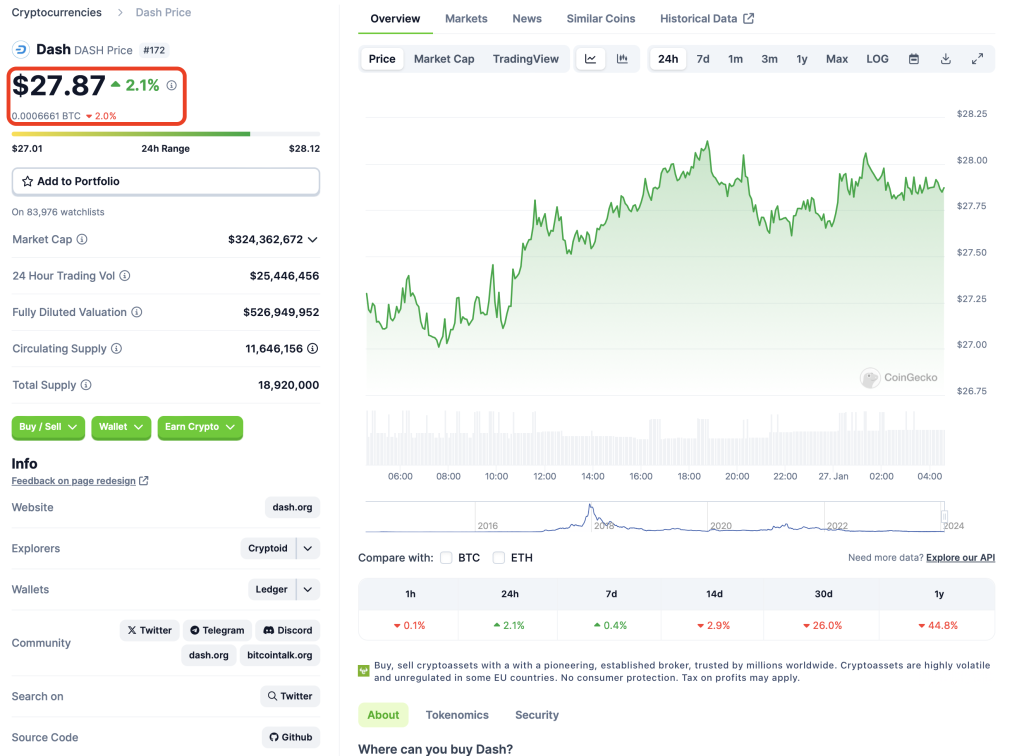Viewport: 1024px width, 756px height.
Task: Select the About tab
Action: pyautogui.click(x=383, y=716)
